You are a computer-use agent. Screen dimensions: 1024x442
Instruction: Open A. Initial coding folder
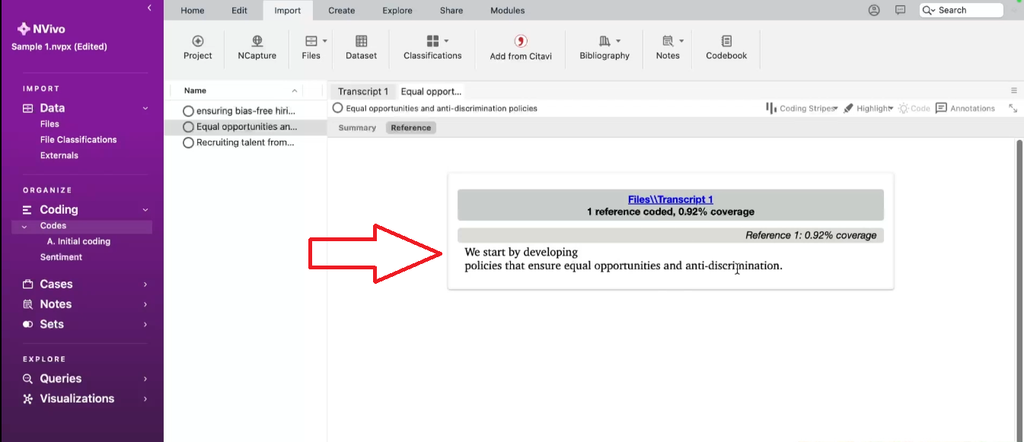pos(78,242)
